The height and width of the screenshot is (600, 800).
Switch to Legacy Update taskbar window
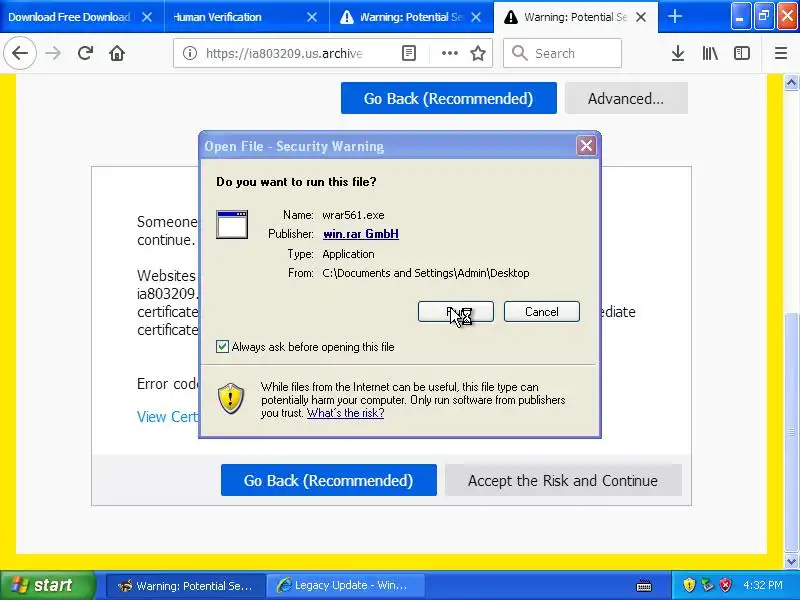[x=345, y=585]
